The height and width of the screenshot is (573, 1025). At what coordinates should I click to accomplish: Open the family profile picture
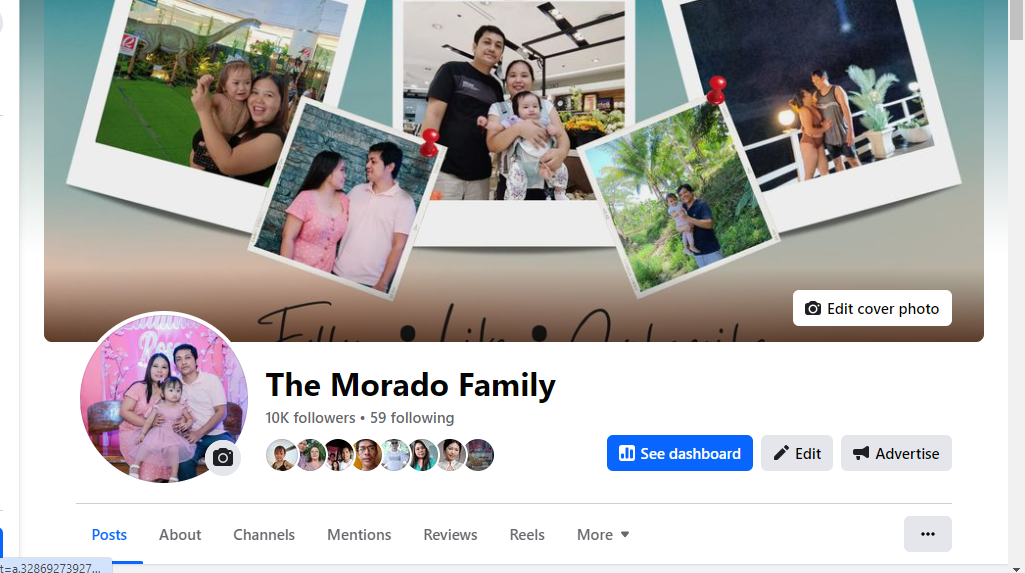pos(164,397)
